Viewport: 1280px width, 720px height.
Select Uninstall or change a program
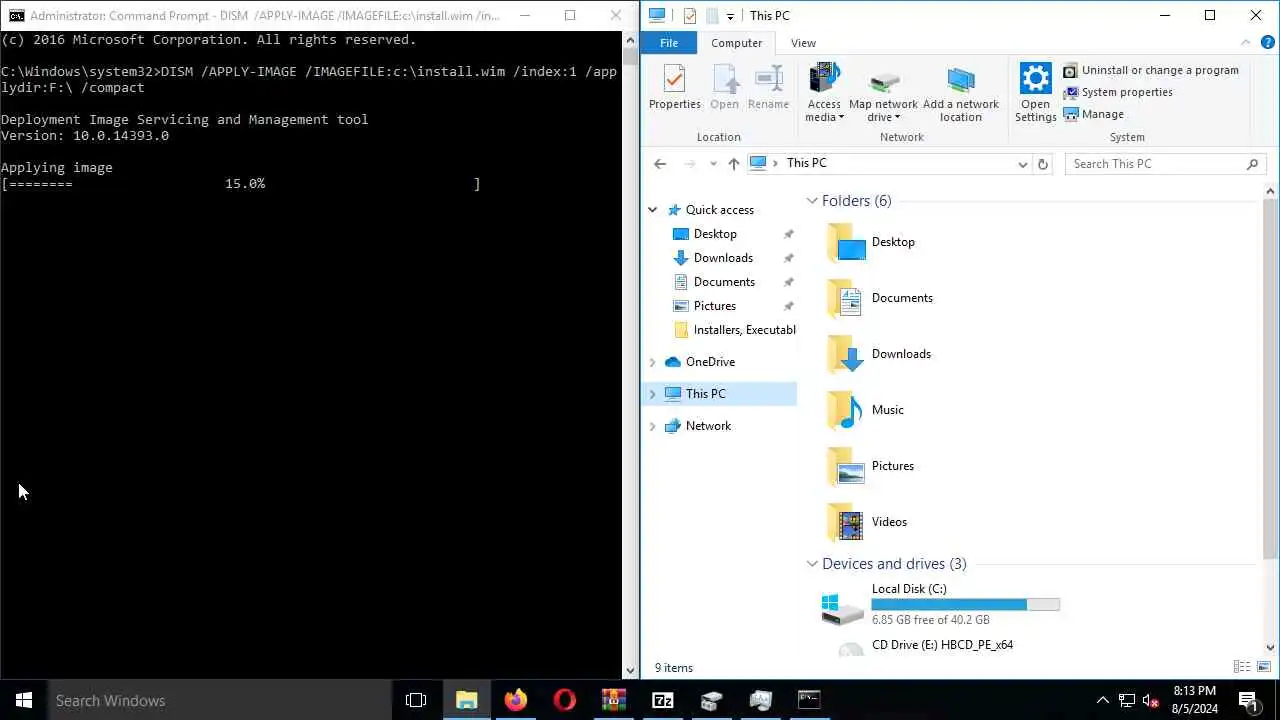[x=1151, y=70]
